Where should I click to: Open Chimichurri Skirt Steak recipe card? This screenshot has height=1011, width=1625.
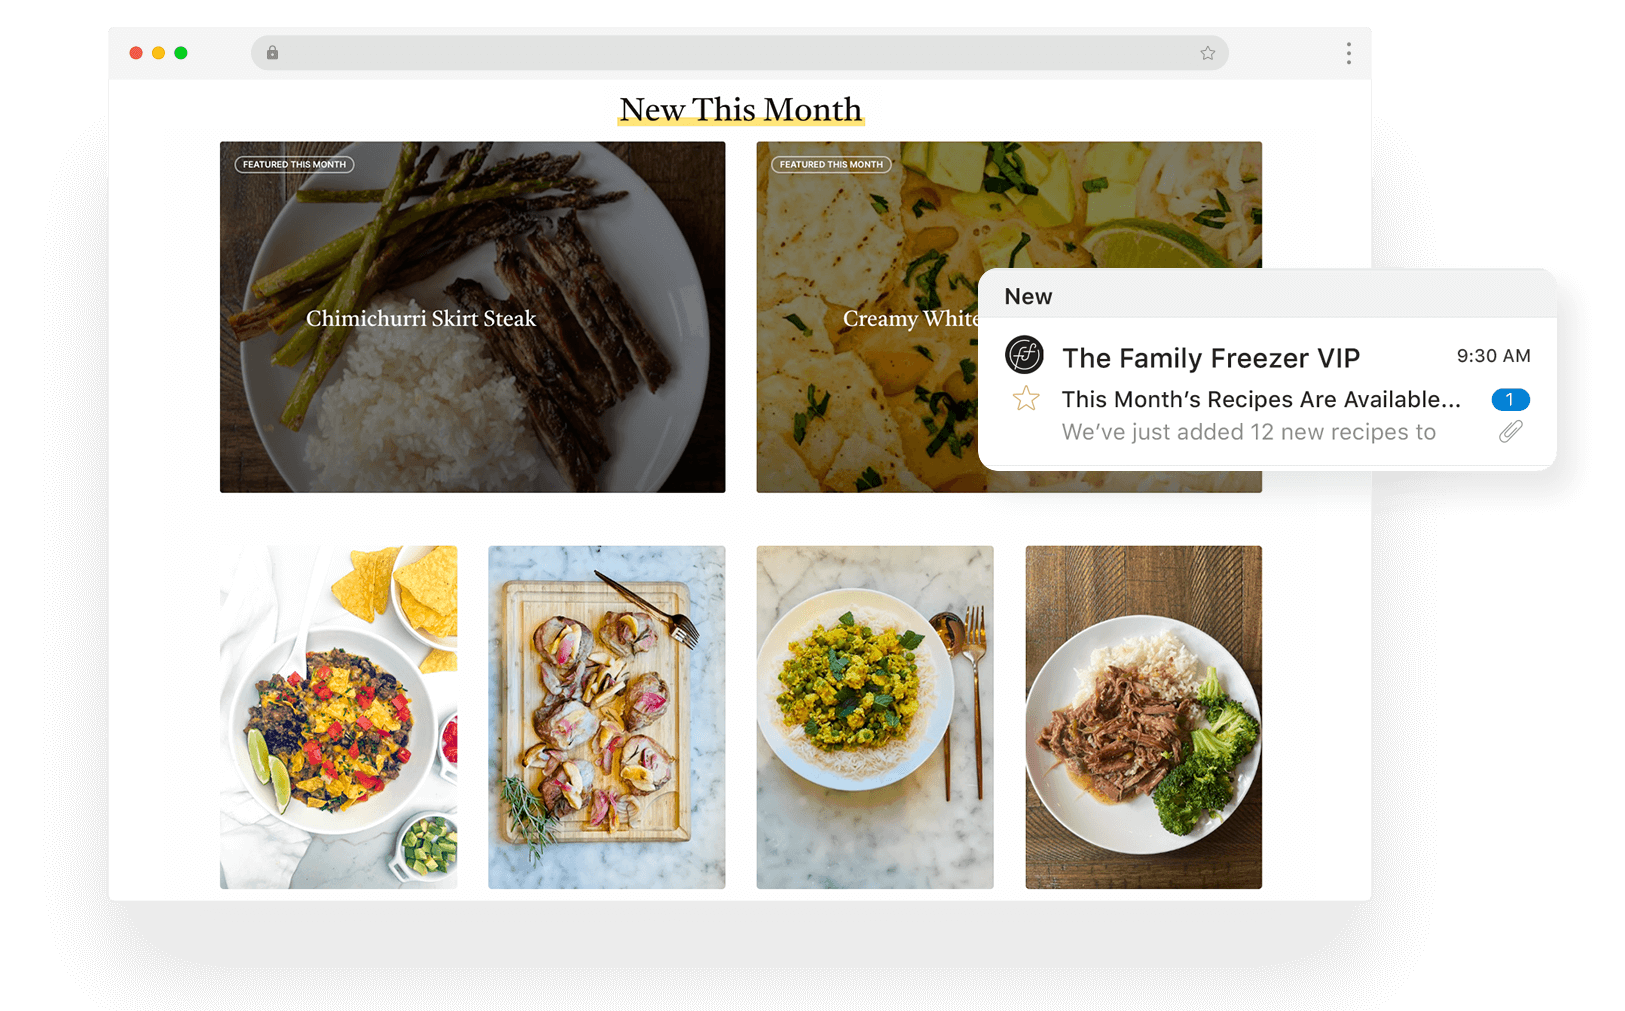[472, 317]
